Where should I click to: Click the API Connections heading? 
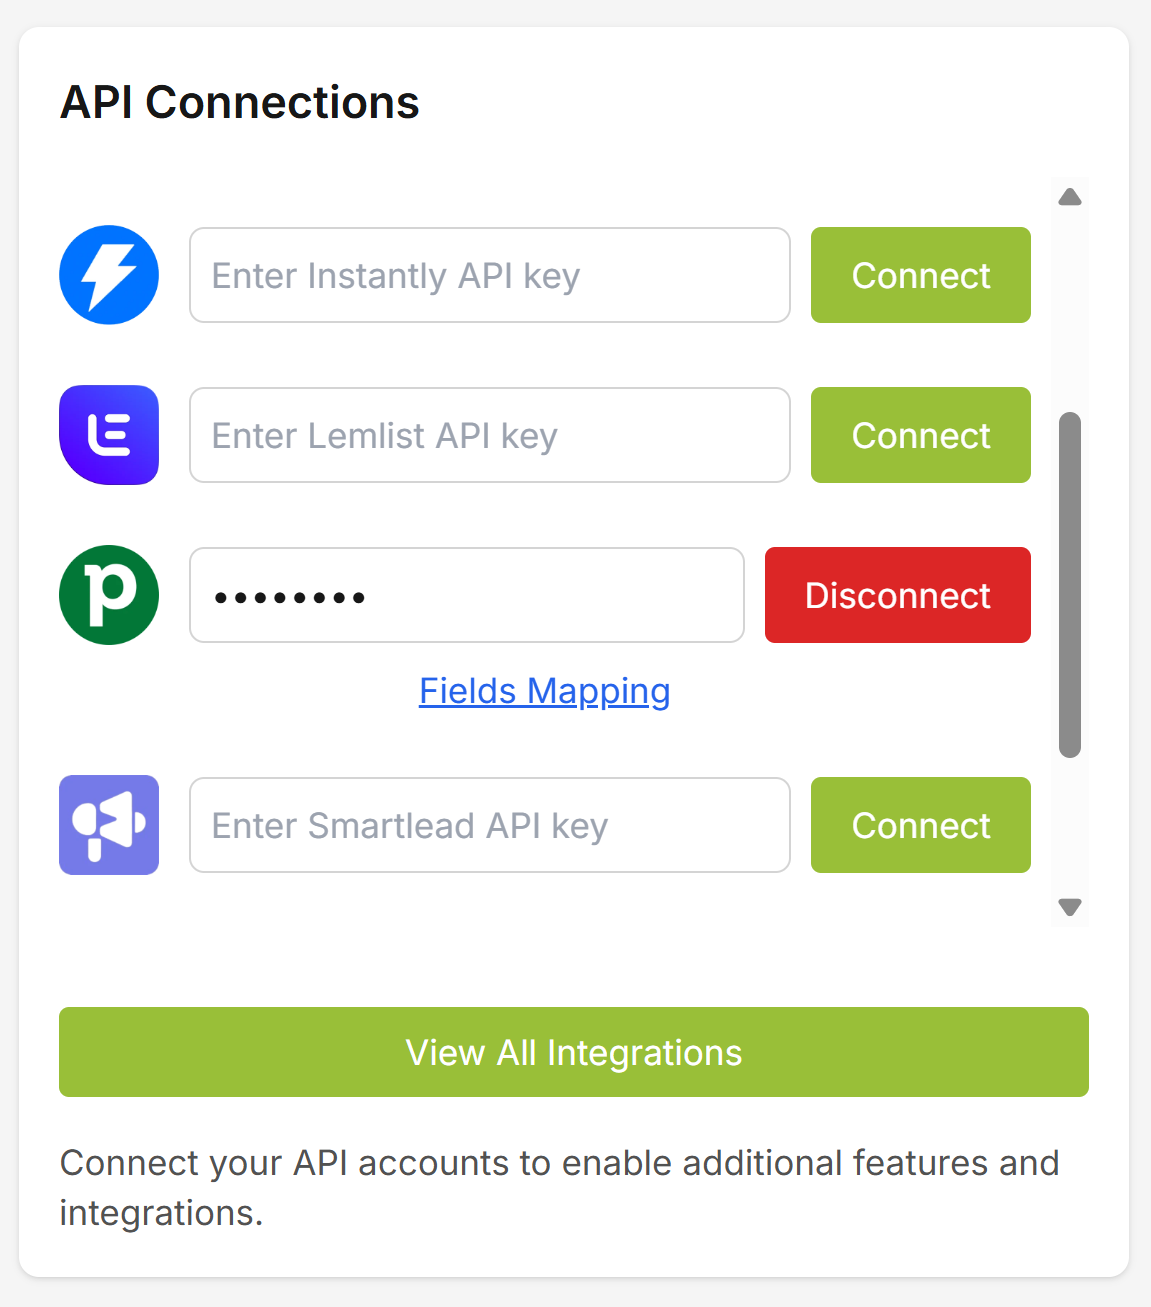click(x=240, y=101)
